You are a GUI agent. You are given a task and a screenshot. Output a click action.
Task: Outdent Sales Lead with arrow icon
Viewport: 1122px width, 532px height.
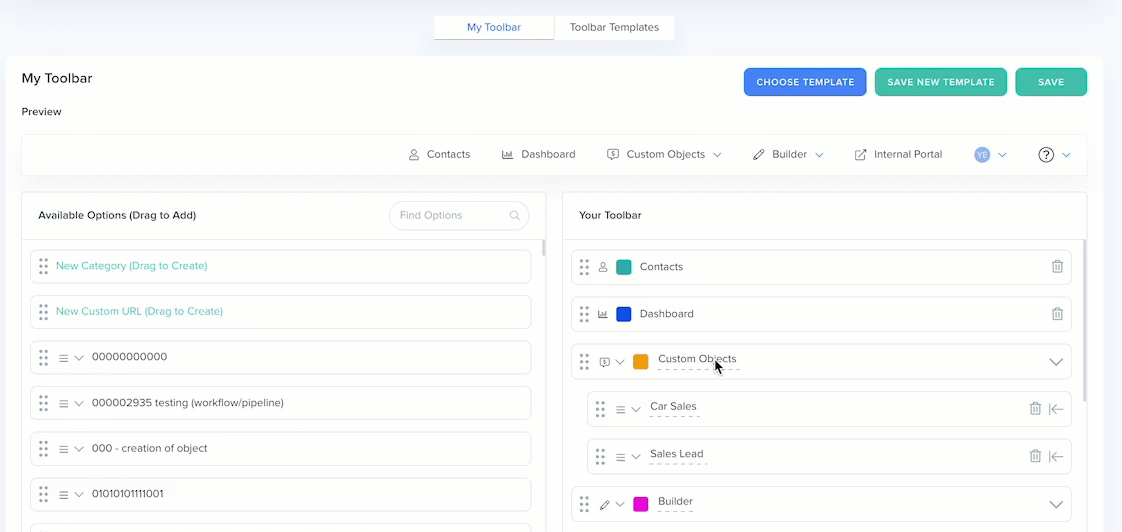(1056, 456)
